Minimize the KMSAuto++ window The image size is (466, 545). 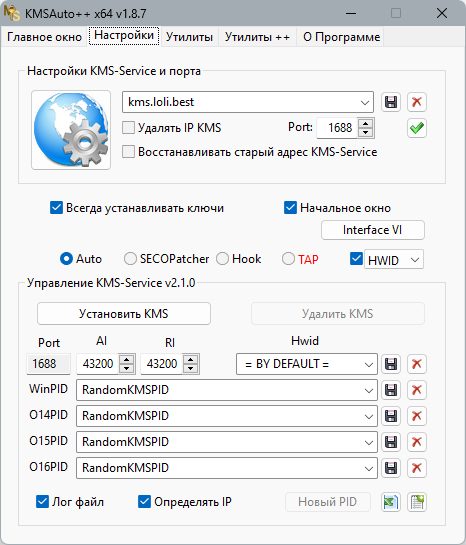[351, 14]
